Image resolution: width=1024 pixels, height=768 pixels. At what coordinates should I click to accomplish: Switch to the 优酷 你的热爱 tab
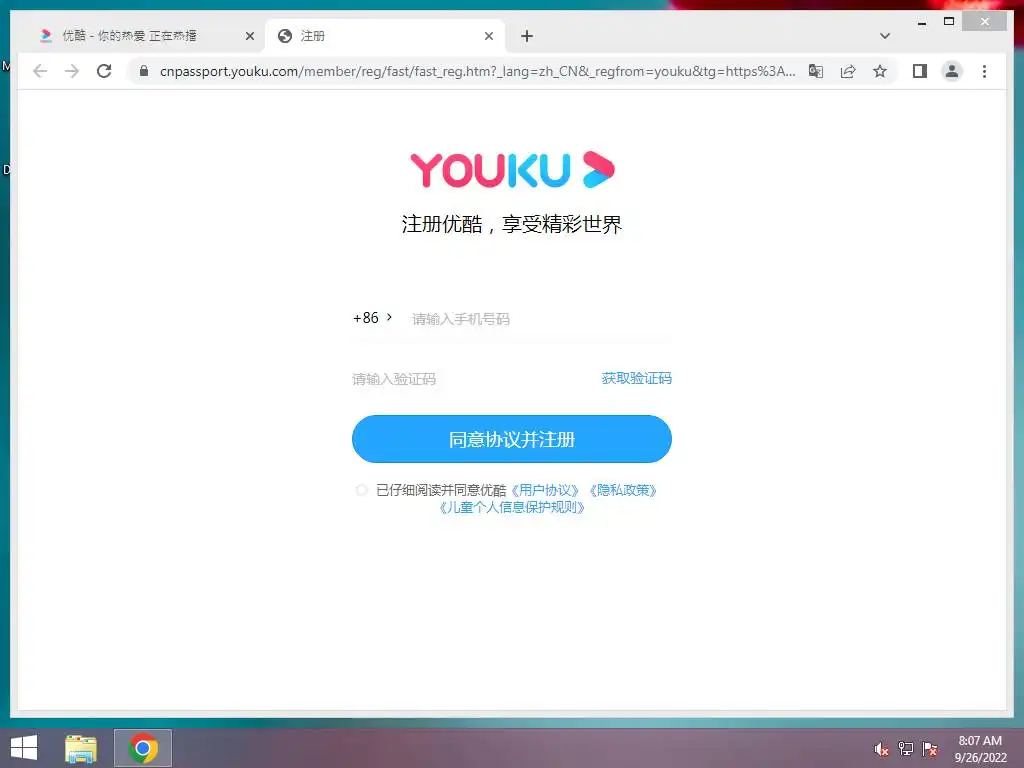[129, 36]
